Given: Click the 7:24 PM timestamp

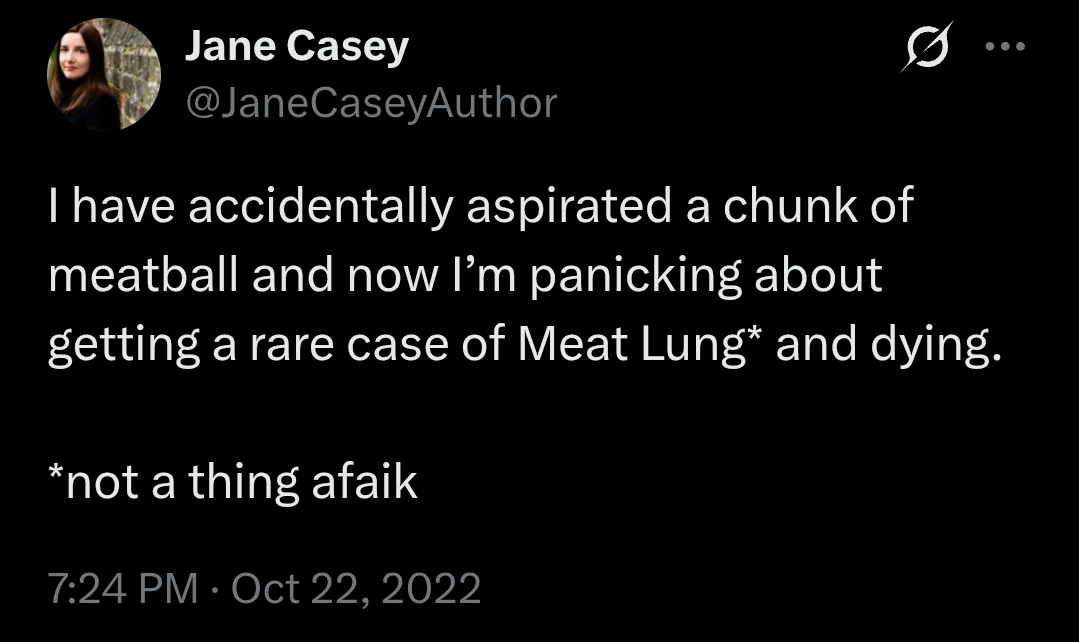Looking at the screenshot, I should [x=122, y=588].
